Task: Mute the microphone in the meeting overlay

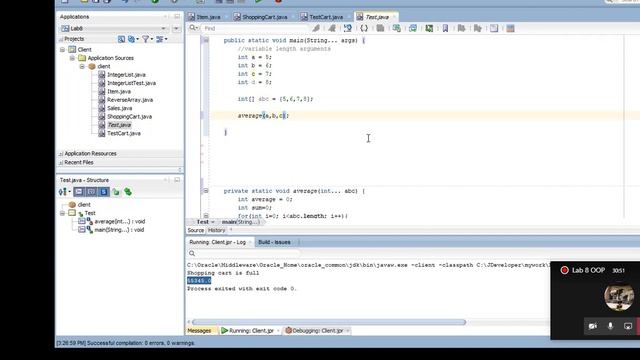Action: point(610,326)
